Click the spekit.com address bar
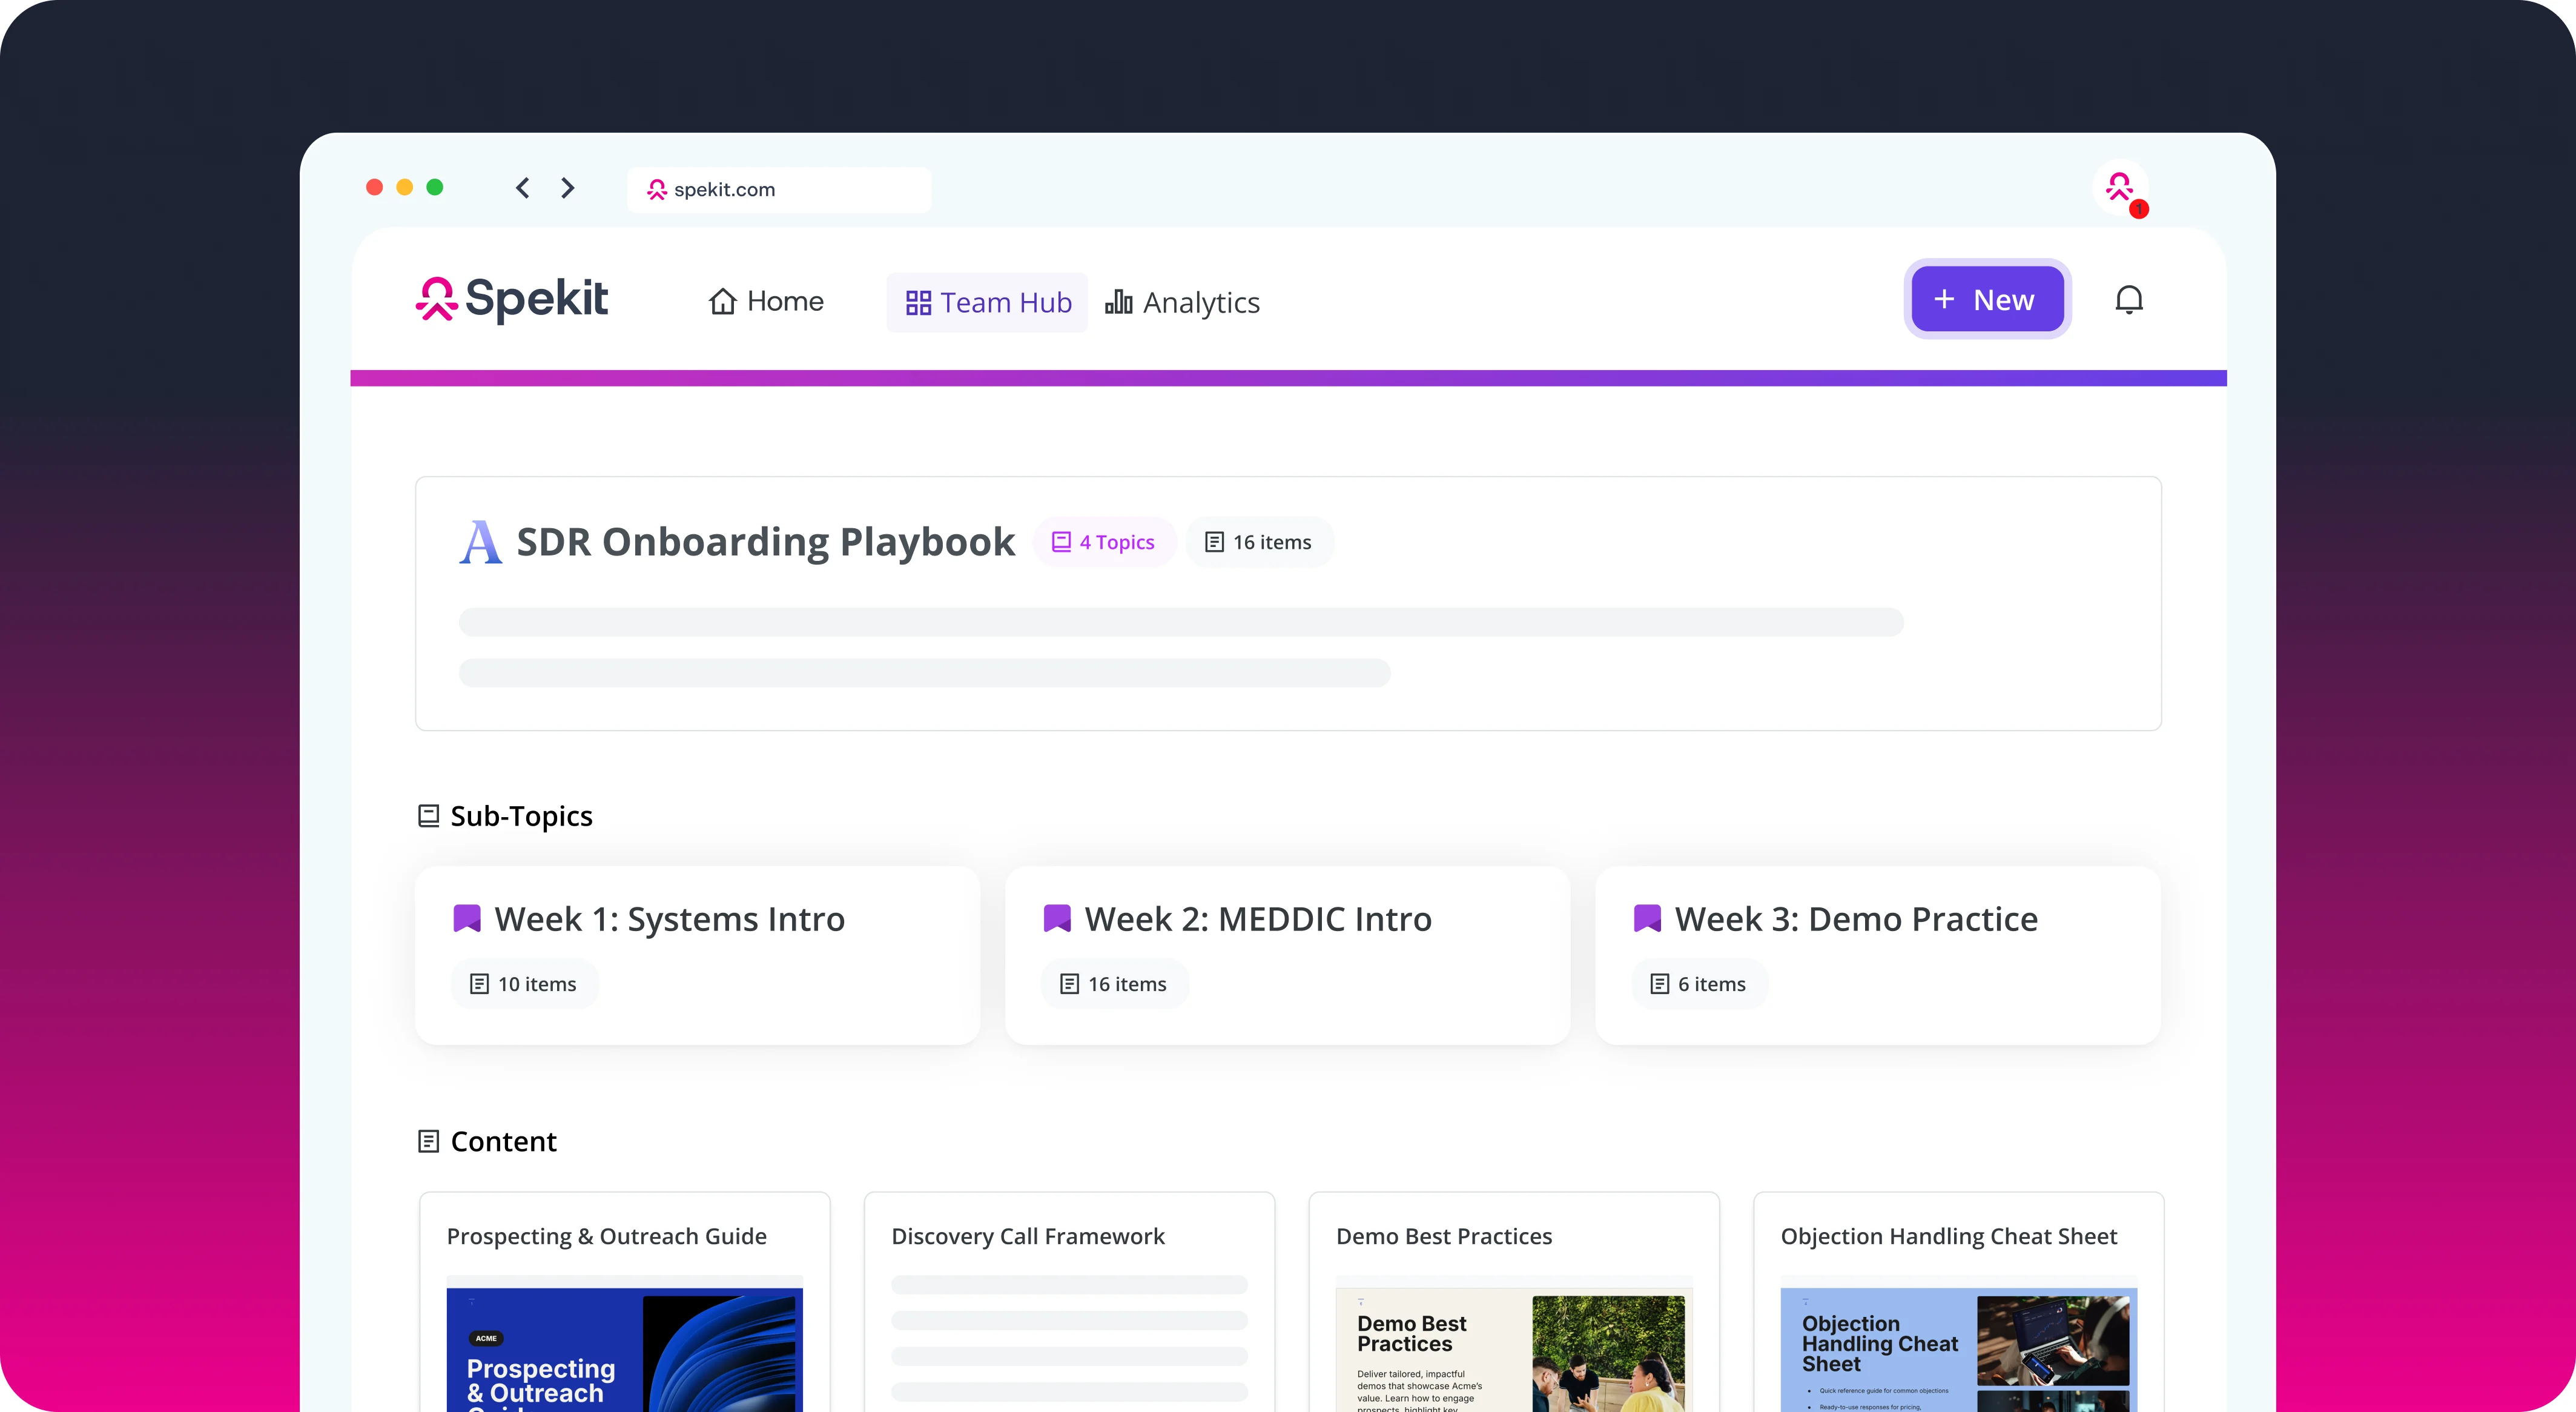 [779, 189]
